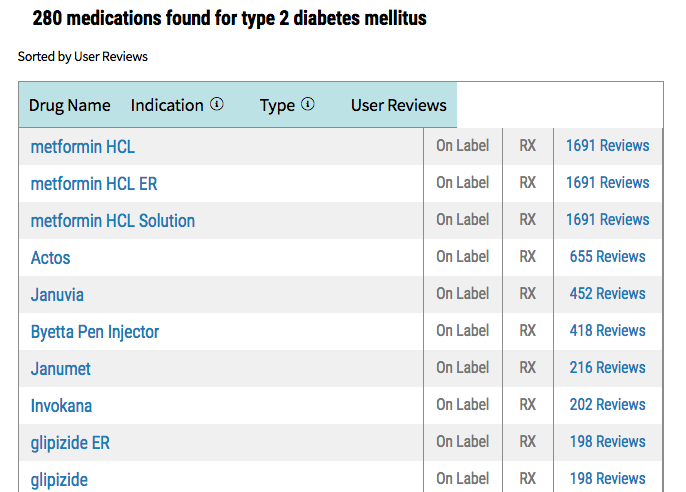The height and width of the screenshot is (492, 686).
Task: Click RX in the Janumet row
Action: click(528, 367)
